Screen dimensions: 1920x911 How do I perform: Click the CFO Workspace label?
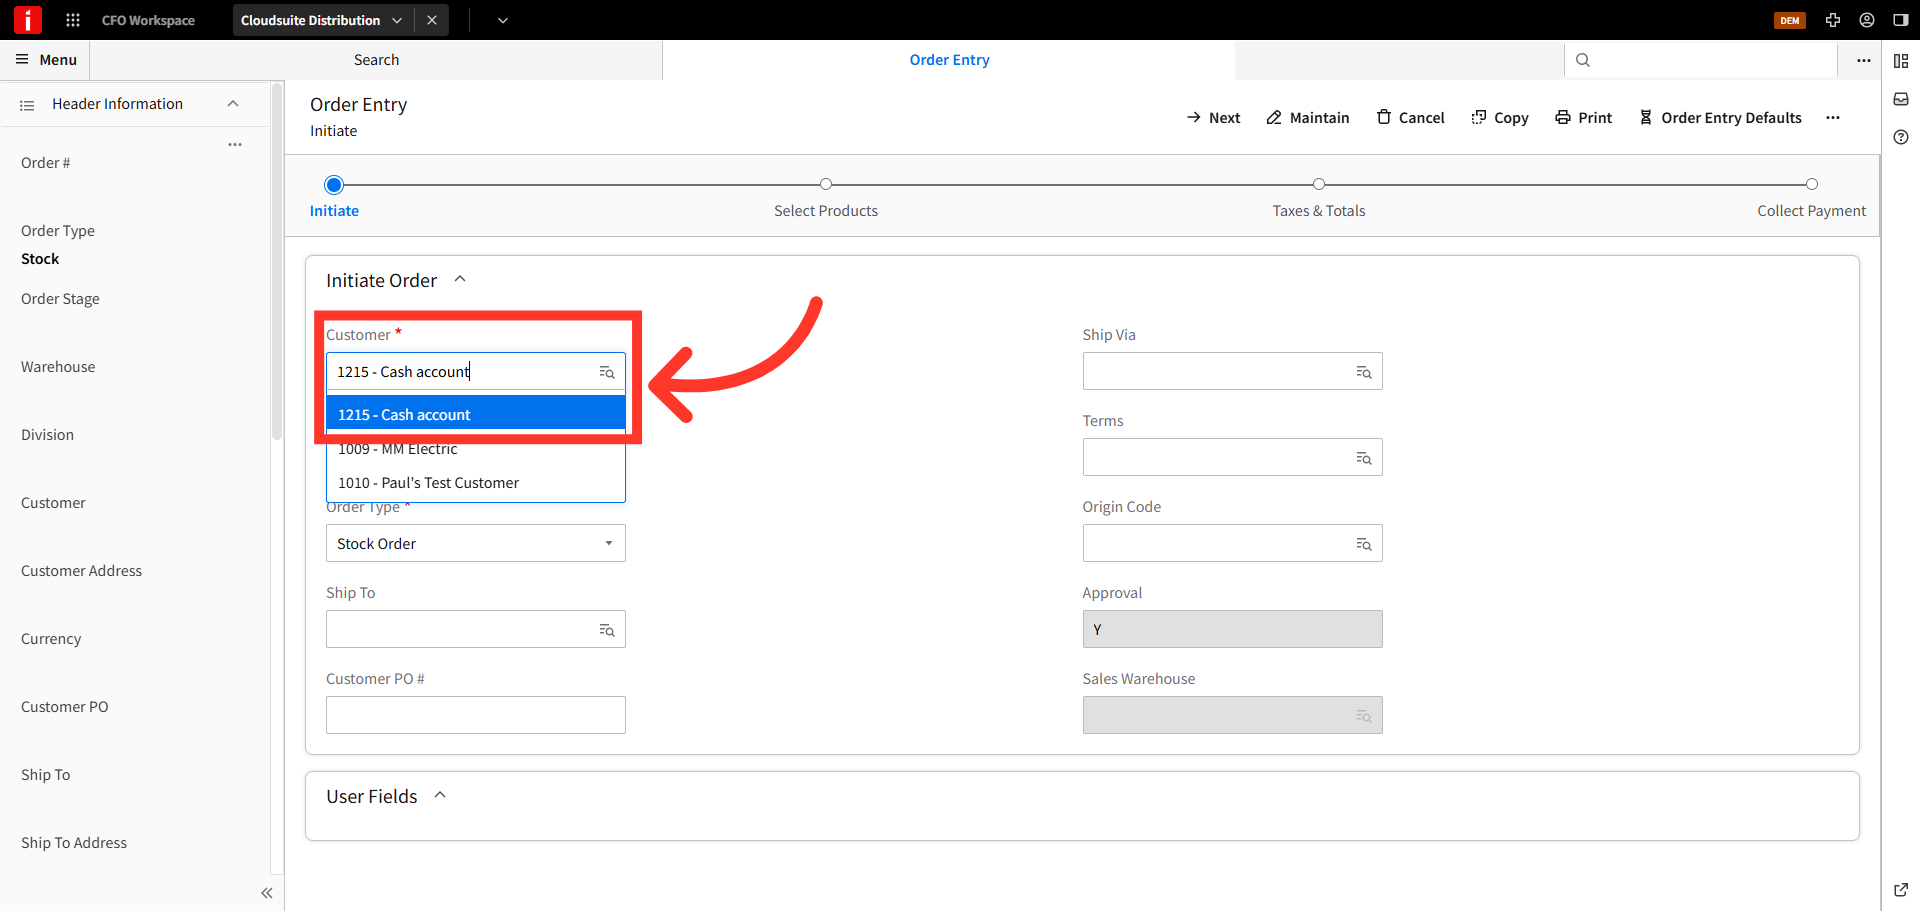[148, 20]
